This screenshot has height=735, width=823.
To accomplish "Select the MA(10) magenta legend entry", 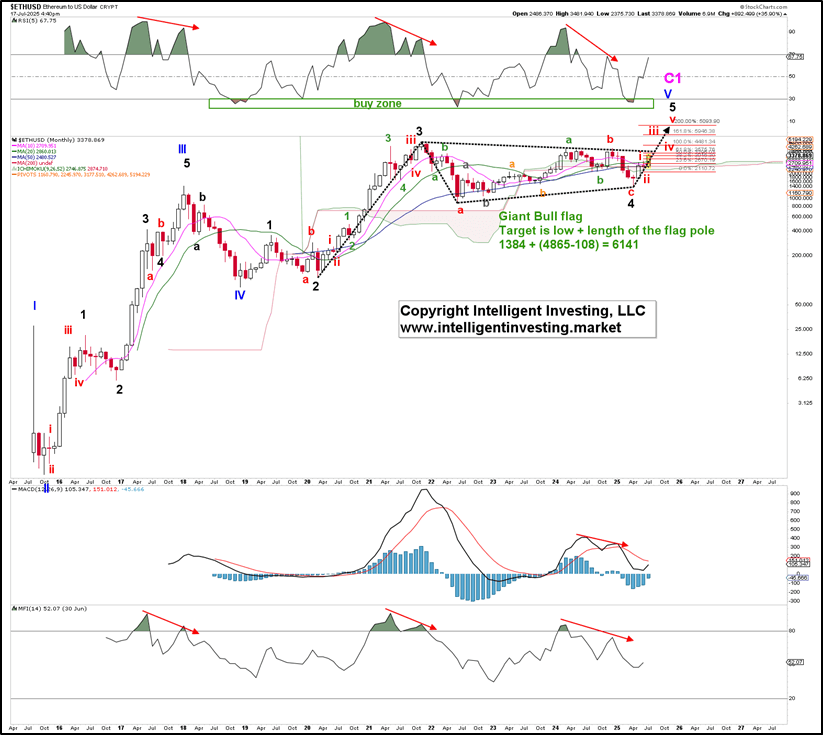I will tap(33, 145).
